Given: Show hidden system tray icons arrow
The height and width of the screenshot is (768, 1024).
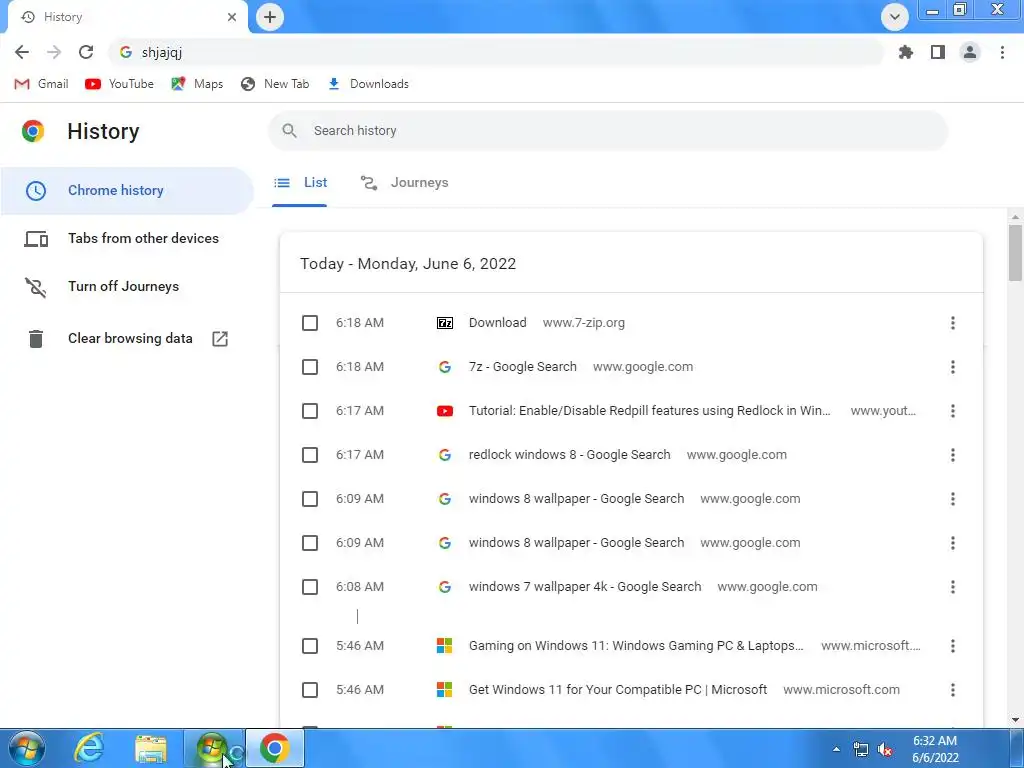Looking at the screenshot, I should (x=836, y=749).
